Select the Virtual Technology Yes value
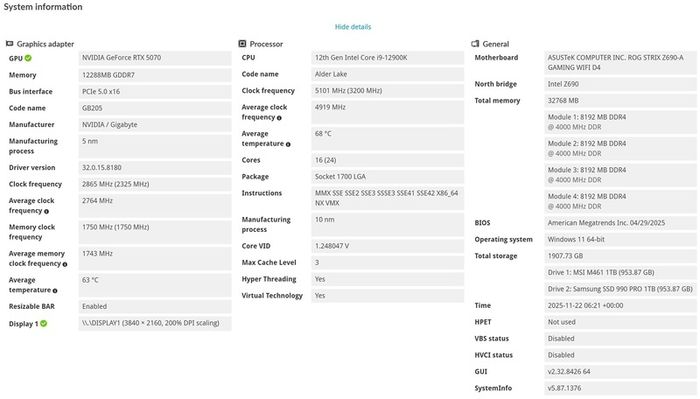 (x=388, y=295)
